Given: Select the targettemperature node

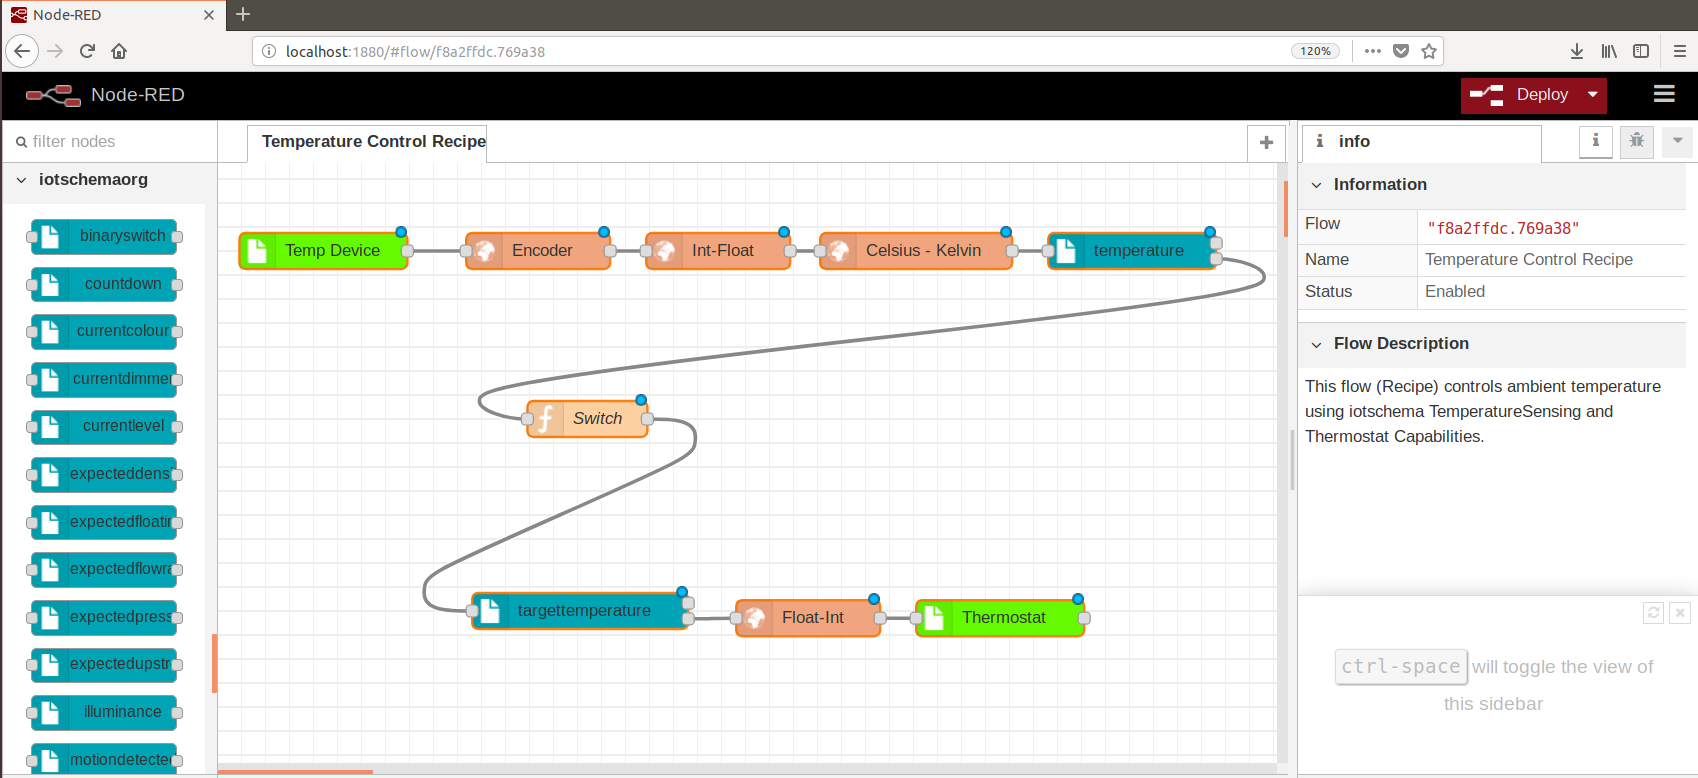Looking at the screenshot, I should click(x=580, y=611).
